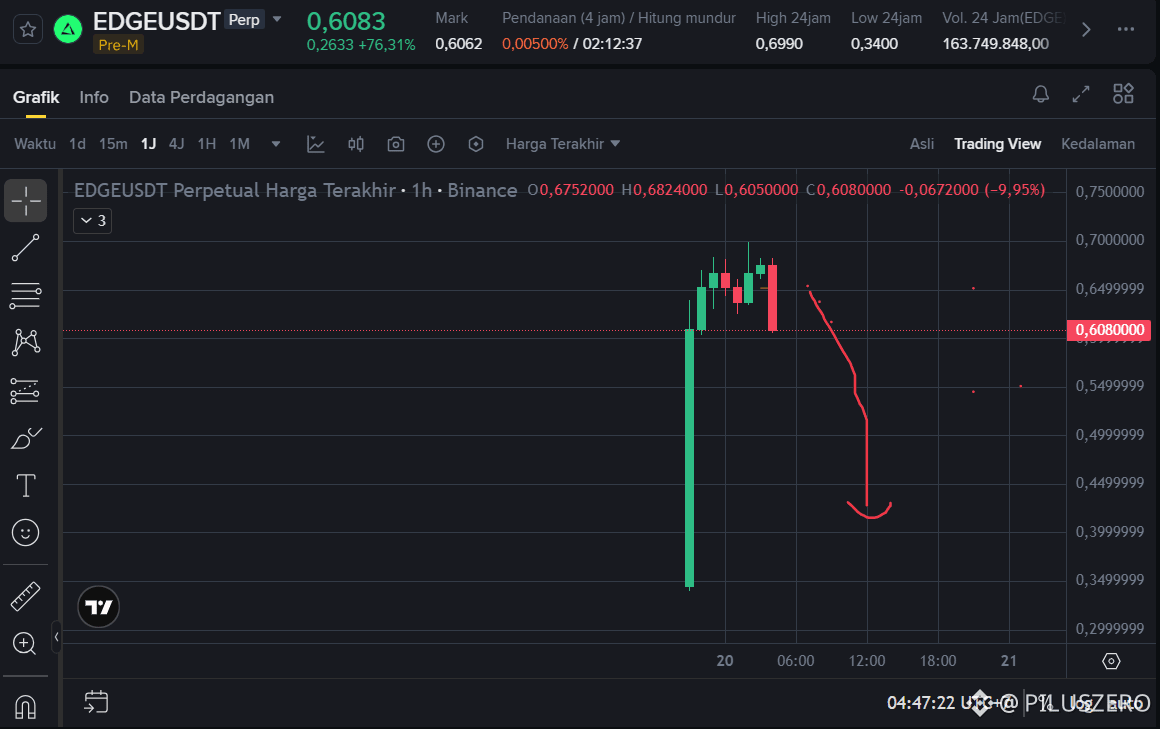Select the Text annotation tool
This screenshot has width=1160, height=729.
(x=26, y=486)
